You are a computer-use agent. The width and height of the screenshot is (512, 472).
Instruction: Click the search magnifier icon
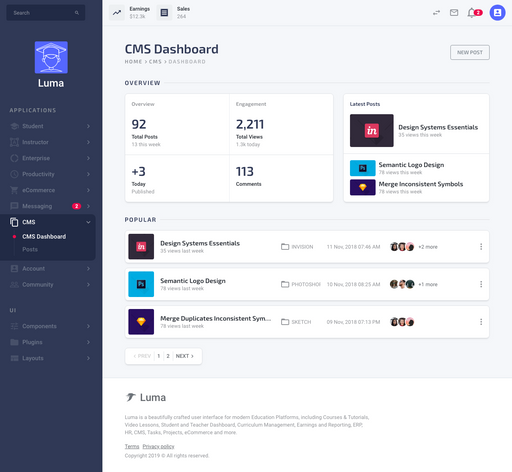click(77, 13)
